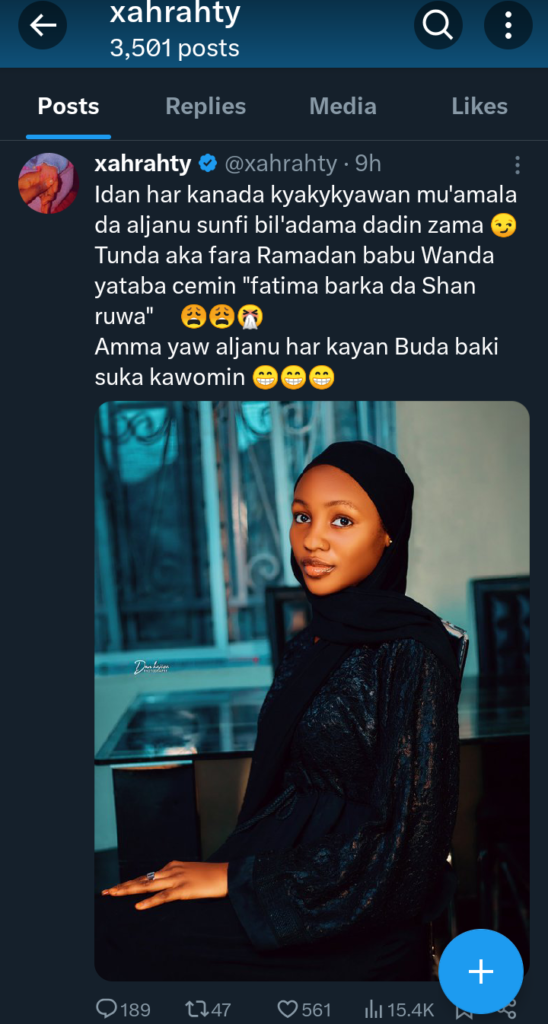Open the post's three-dot options menu
This screenshot has height=1024, width=548.
click(x=517, y=165)
